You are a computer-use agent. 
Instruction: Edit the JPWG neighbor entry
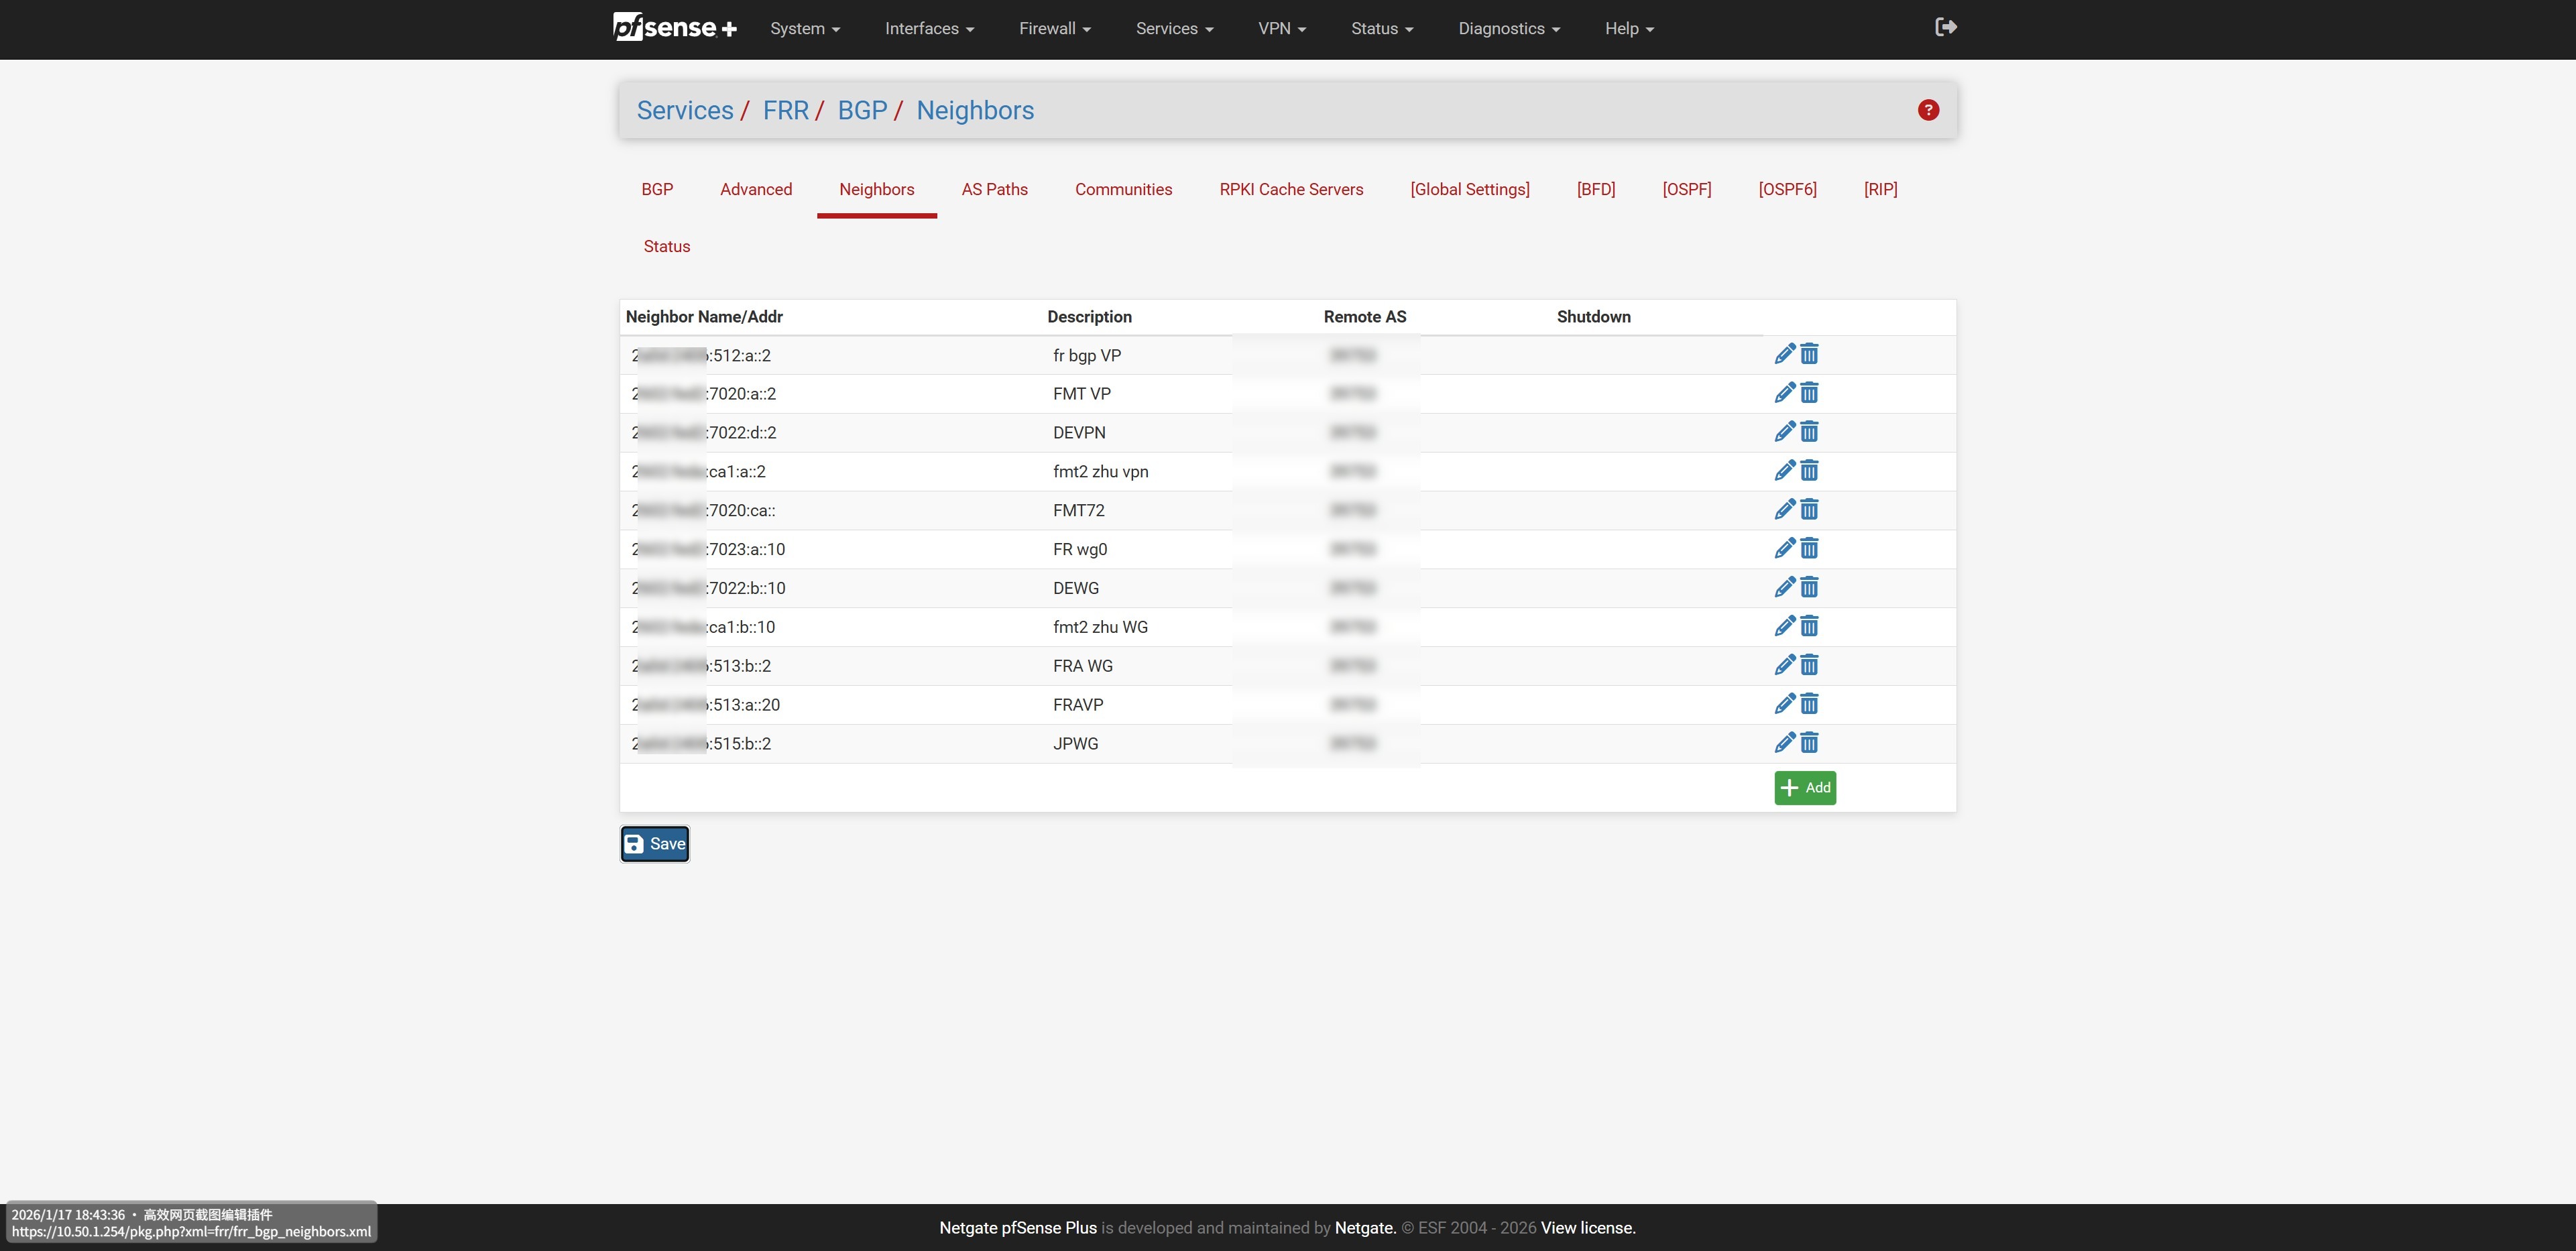[1784, 743]
